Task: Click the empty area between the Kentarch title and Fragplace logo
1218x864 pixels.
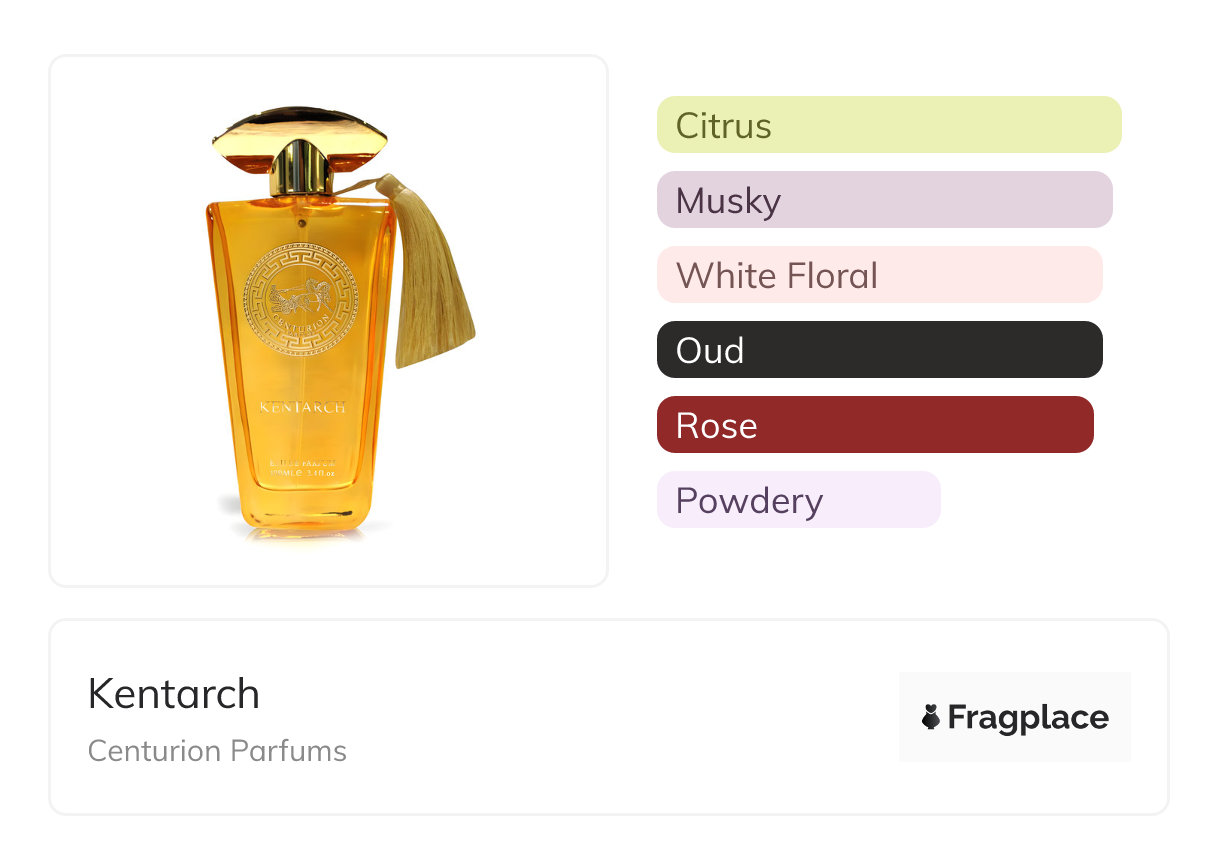Action: tap(600, 717)
